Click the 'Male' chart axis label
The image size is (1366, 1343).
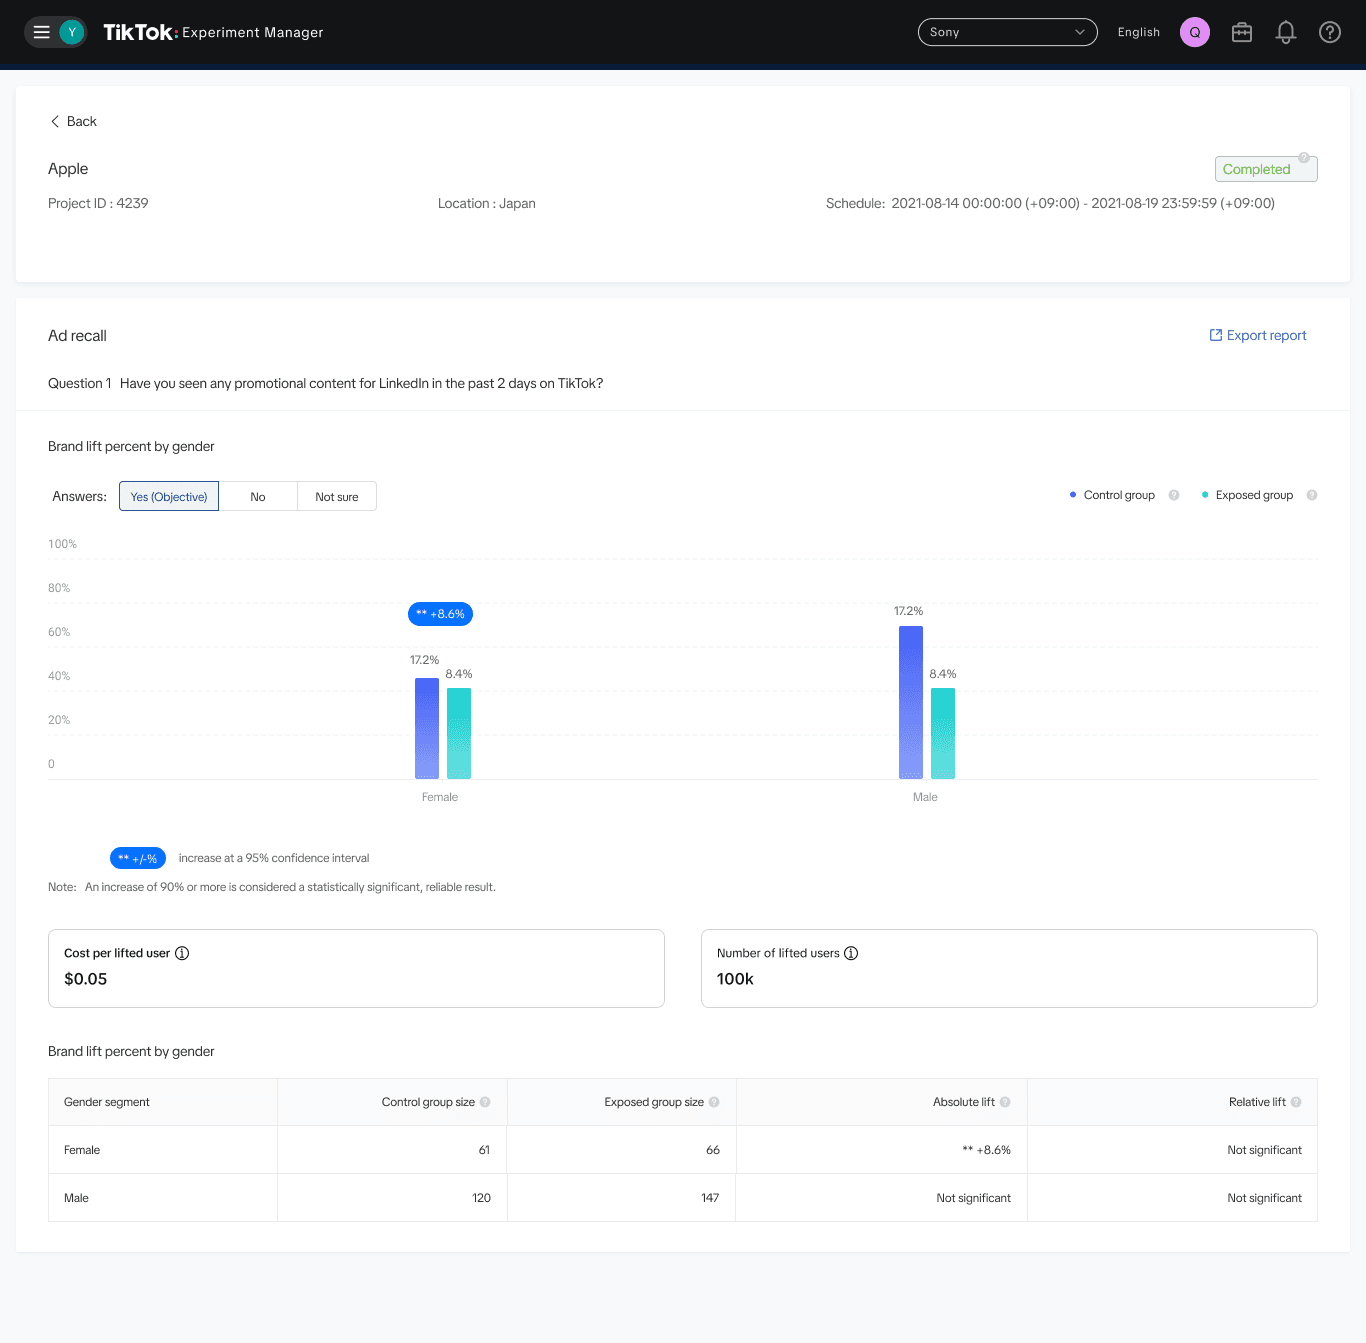[x=925, y=797]
